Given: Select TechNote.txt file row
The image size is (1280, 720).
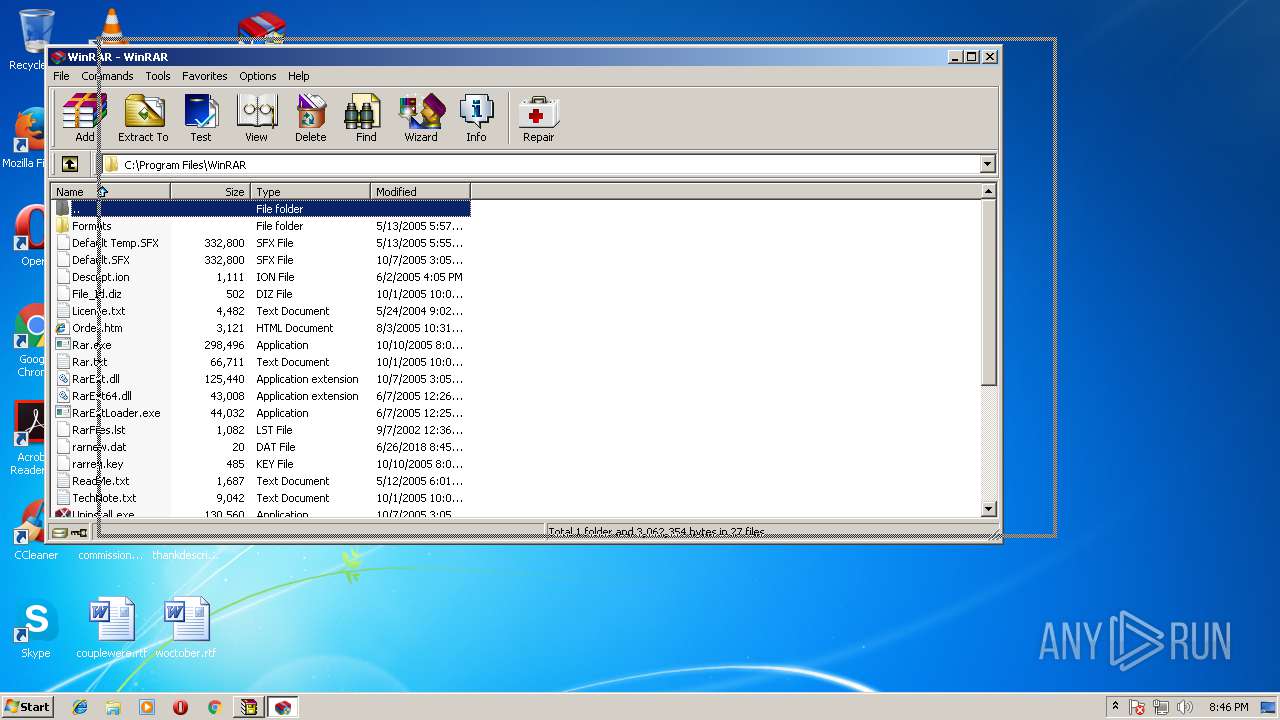Looking at the screenshot, I should (261, 498).
